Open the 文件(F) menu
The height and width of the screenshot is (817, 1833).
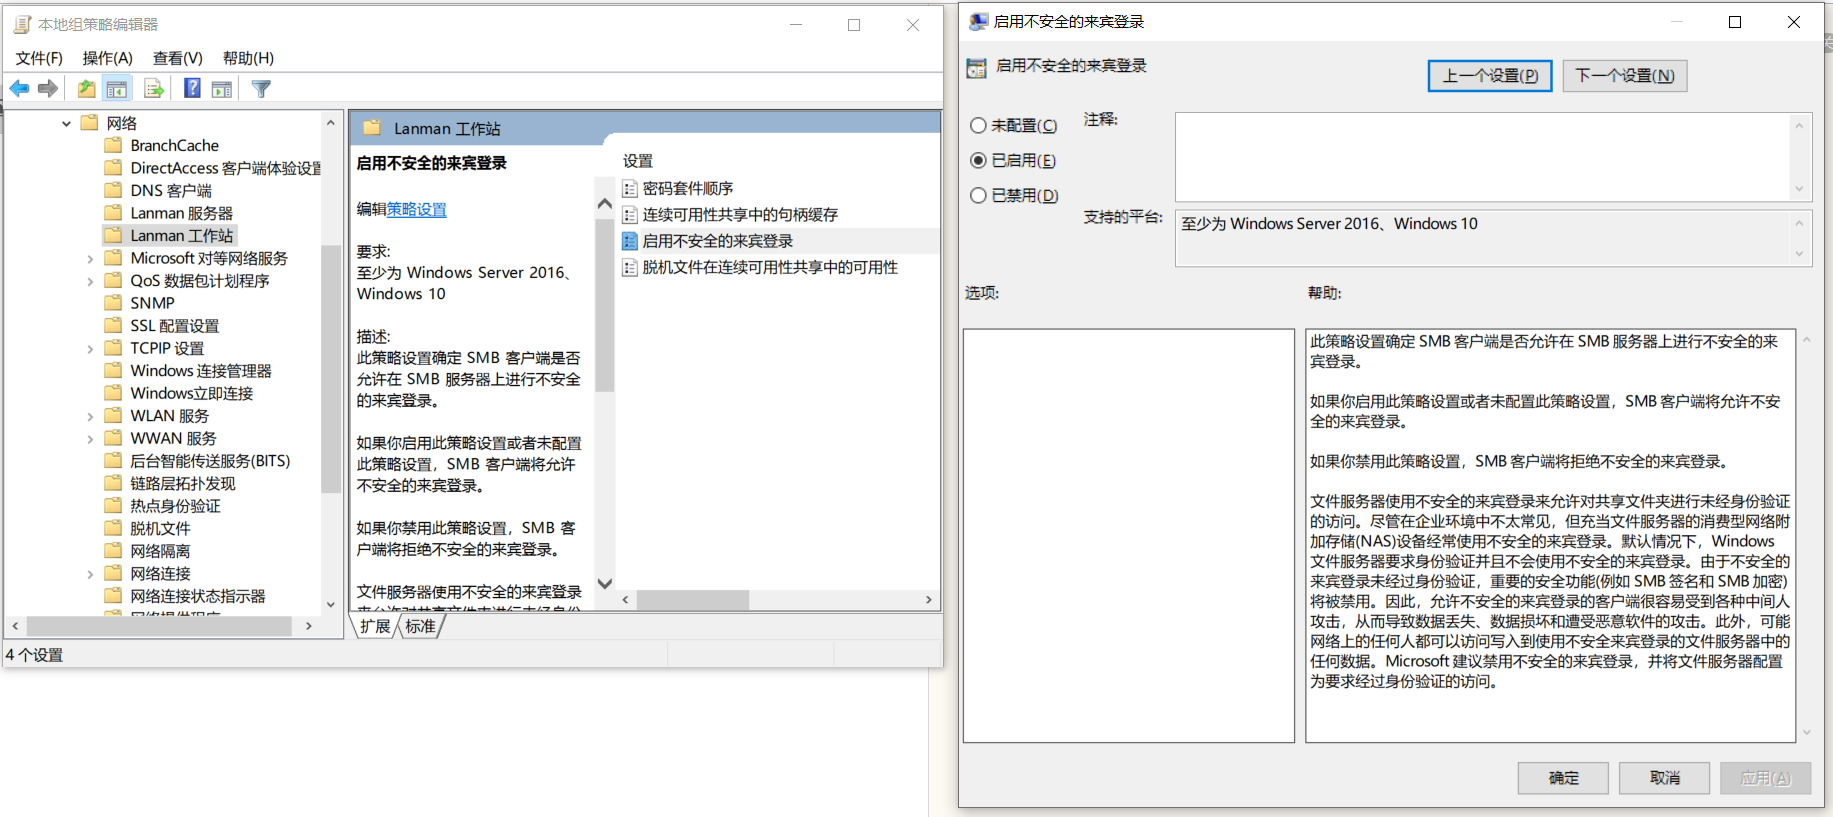point(39,58)
